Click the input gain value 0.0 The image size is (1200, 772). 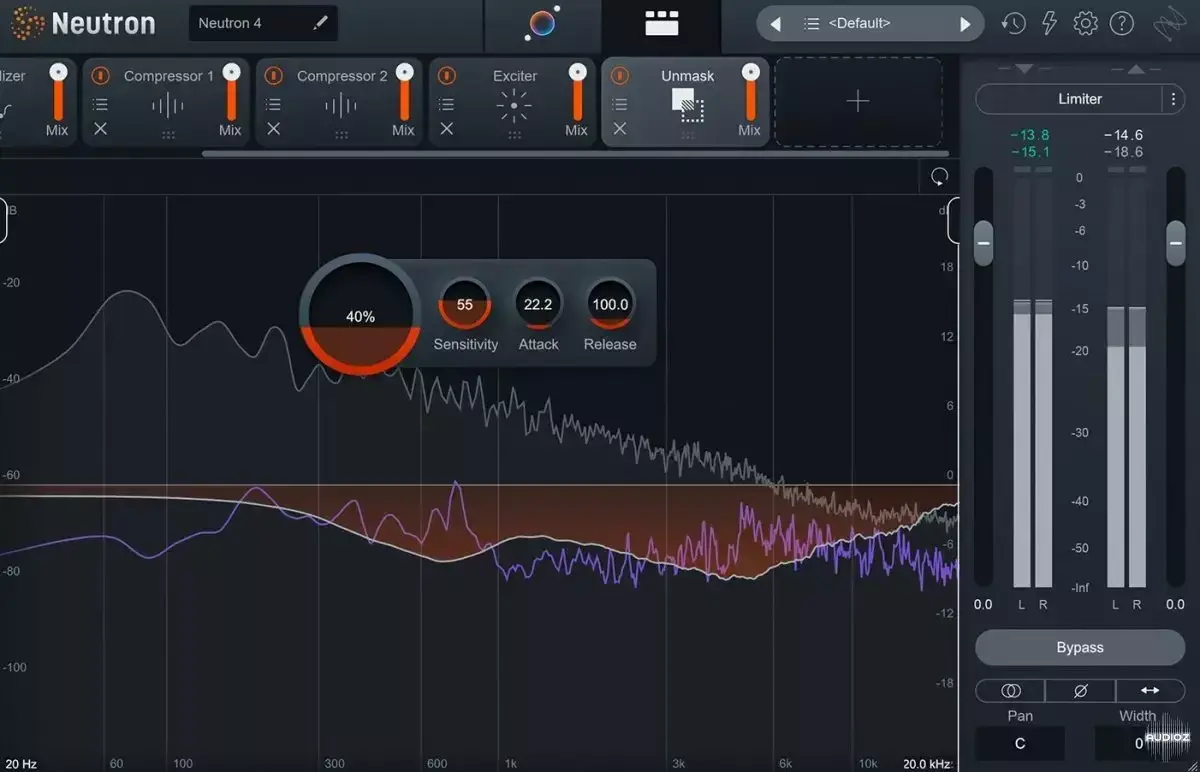click(x=983, y=604)
